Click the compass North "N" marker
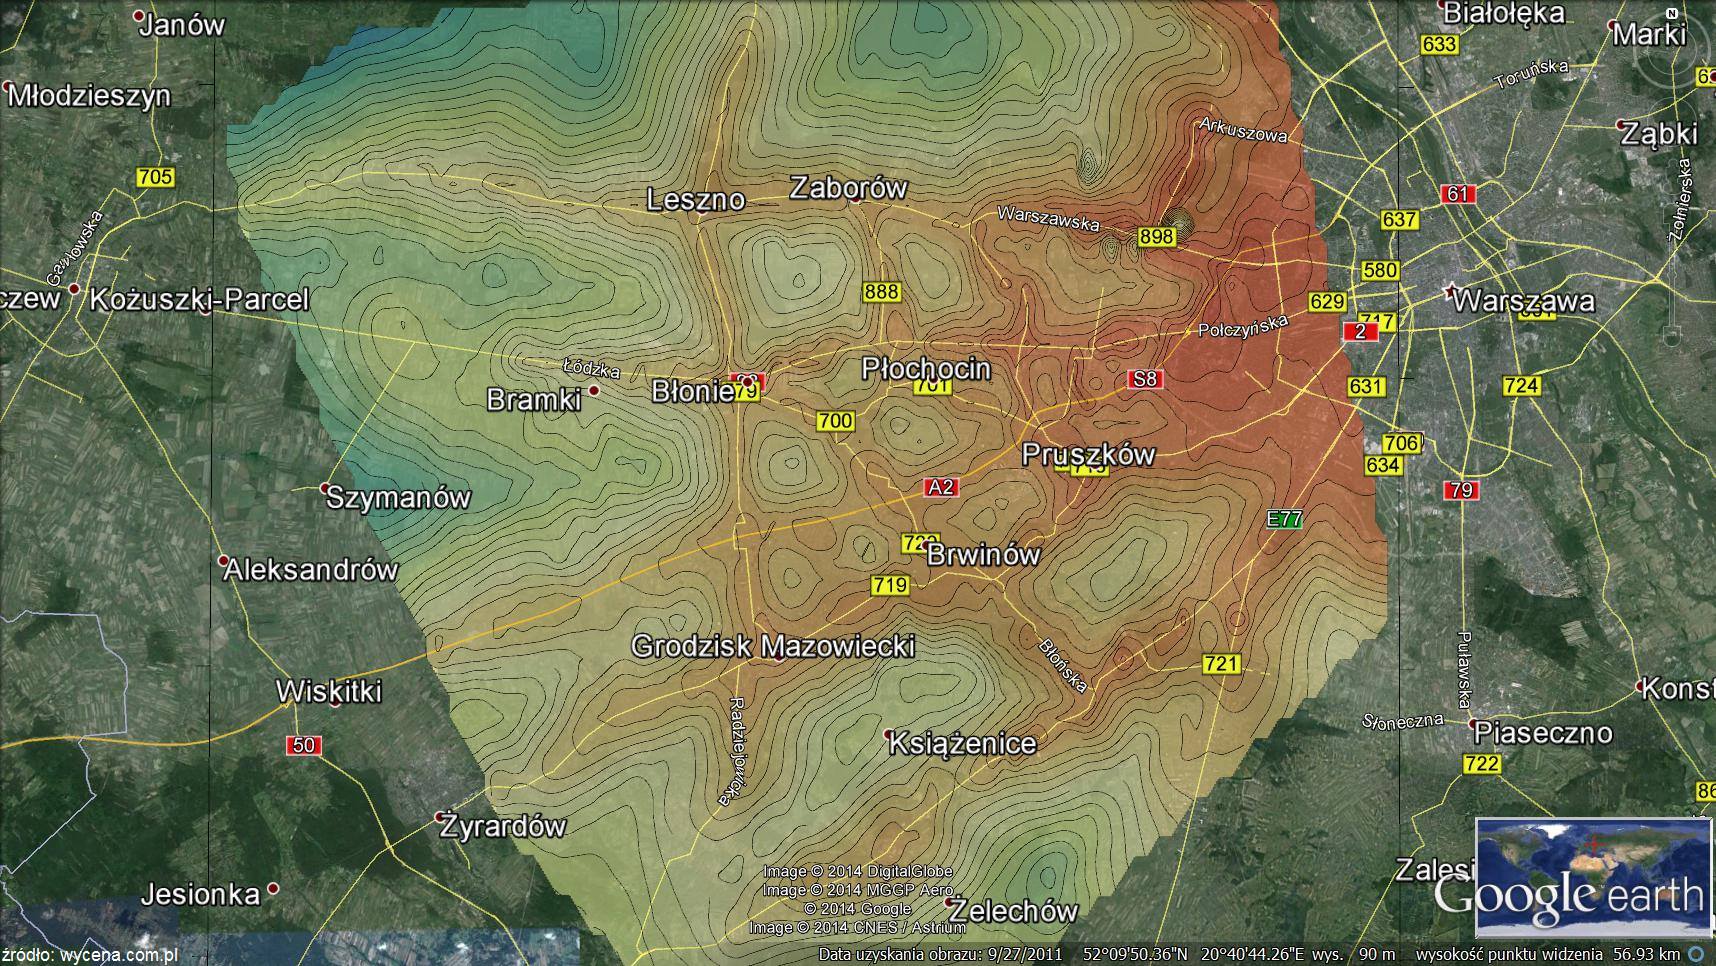The width and height of the screenshot is (1716, 966). tap(1670, 12)
